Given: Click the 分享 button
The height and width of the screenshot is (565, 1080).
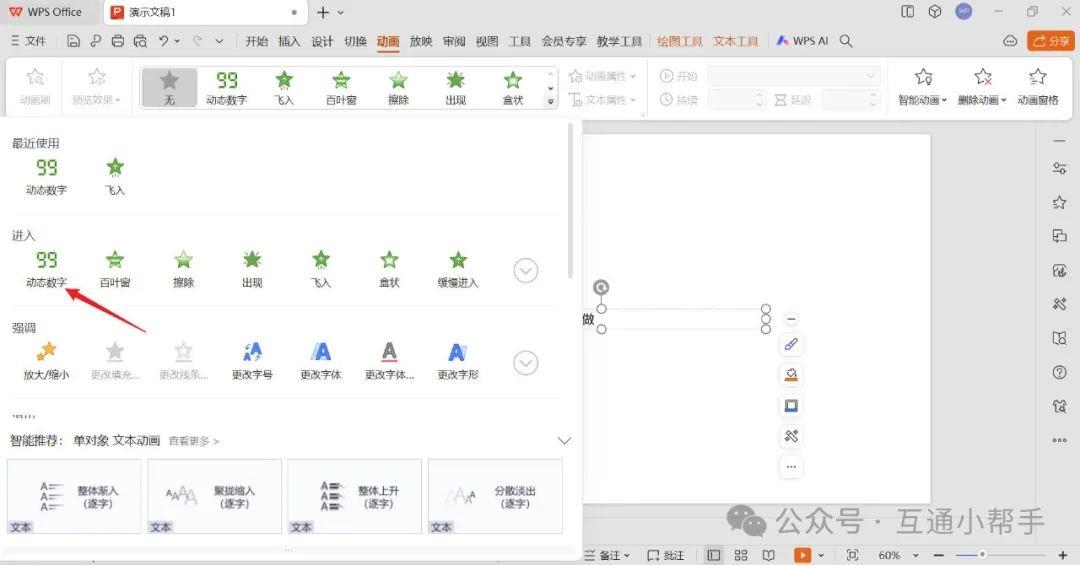Looking at the screenshot, I should 1051,41.
